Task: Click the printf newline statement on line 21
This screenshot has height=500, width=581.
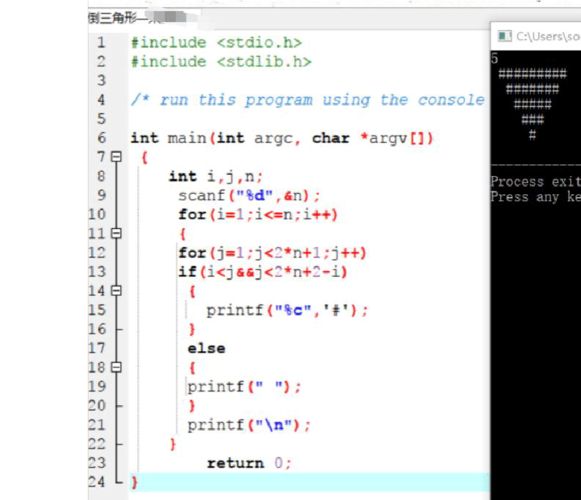Action: (x=249, y=425)
